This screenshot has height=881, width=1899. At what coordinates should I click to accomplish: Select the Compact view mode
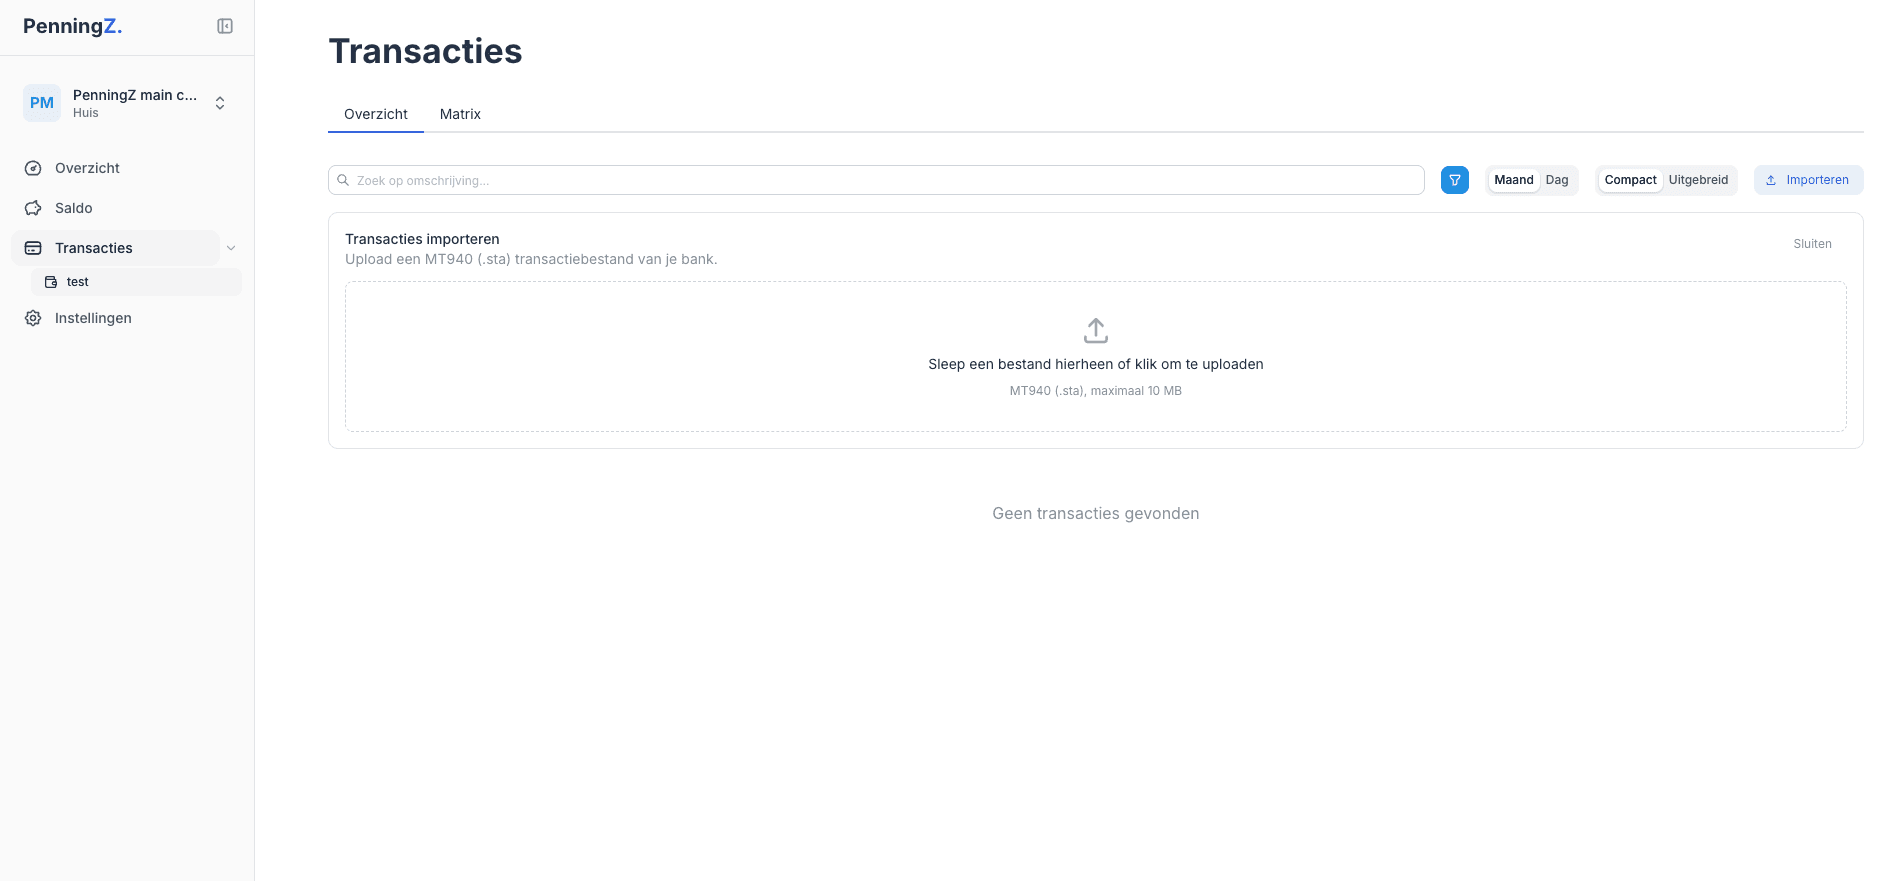click(x=1630, y=180)
